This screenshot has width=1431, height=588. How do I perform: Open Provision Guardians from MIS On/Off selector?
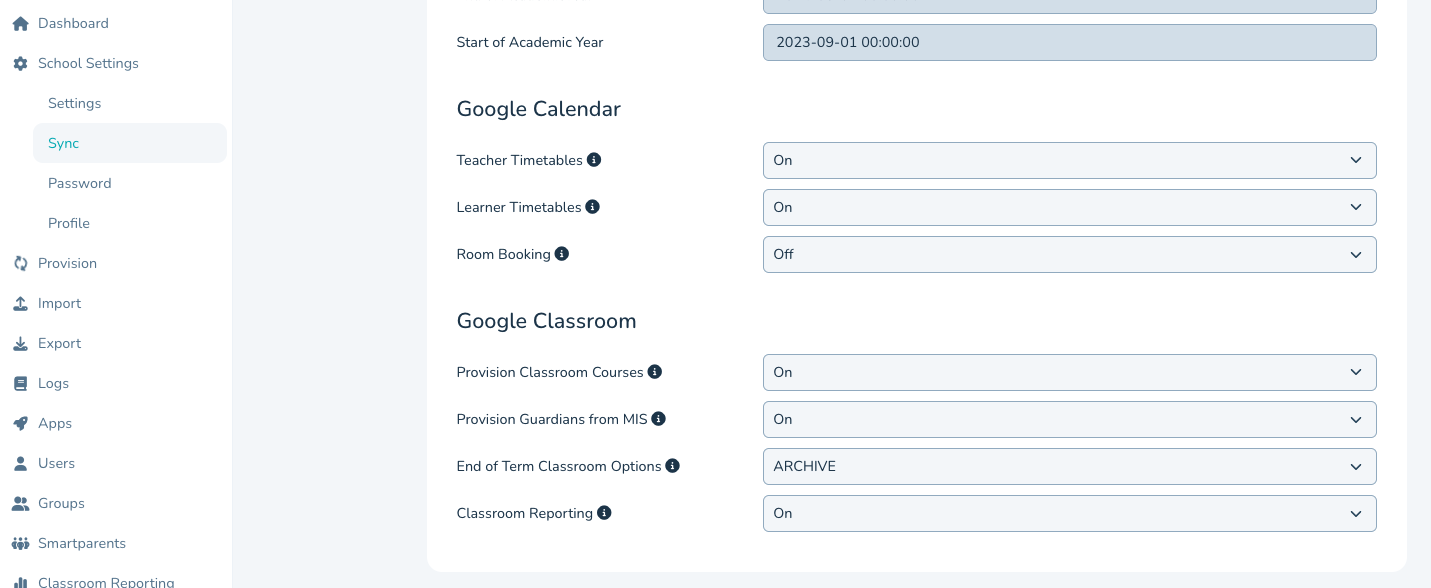1069,419
